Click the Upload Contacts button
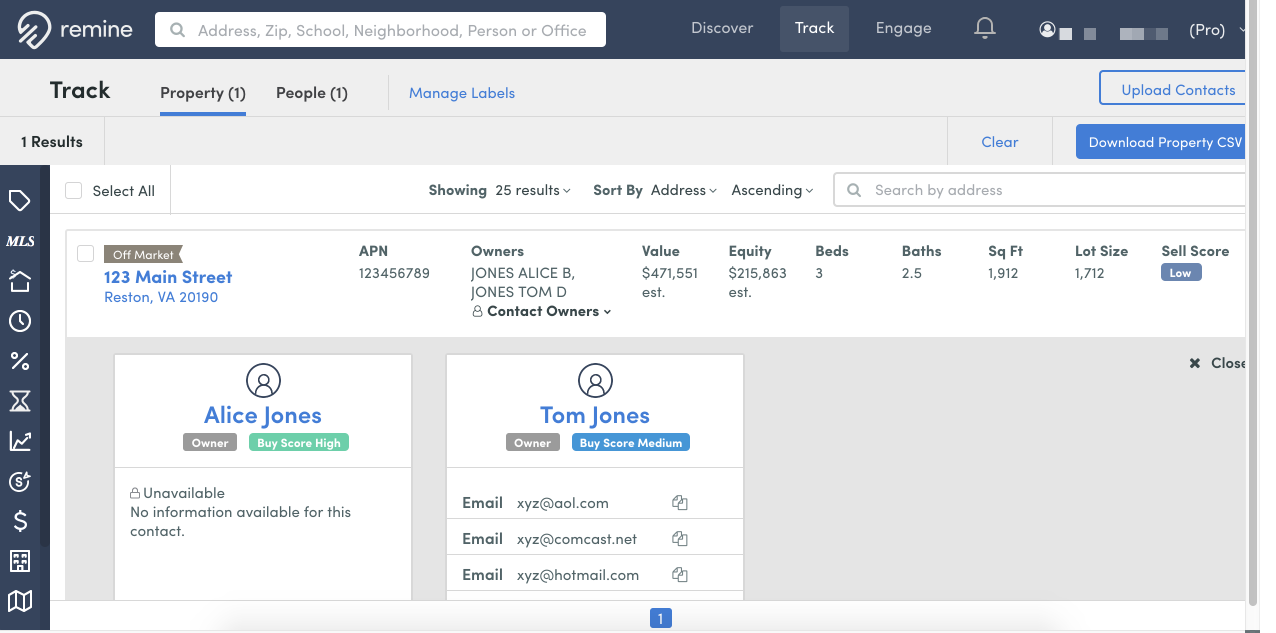1276x633 pixels. [x=1172, y=89]
